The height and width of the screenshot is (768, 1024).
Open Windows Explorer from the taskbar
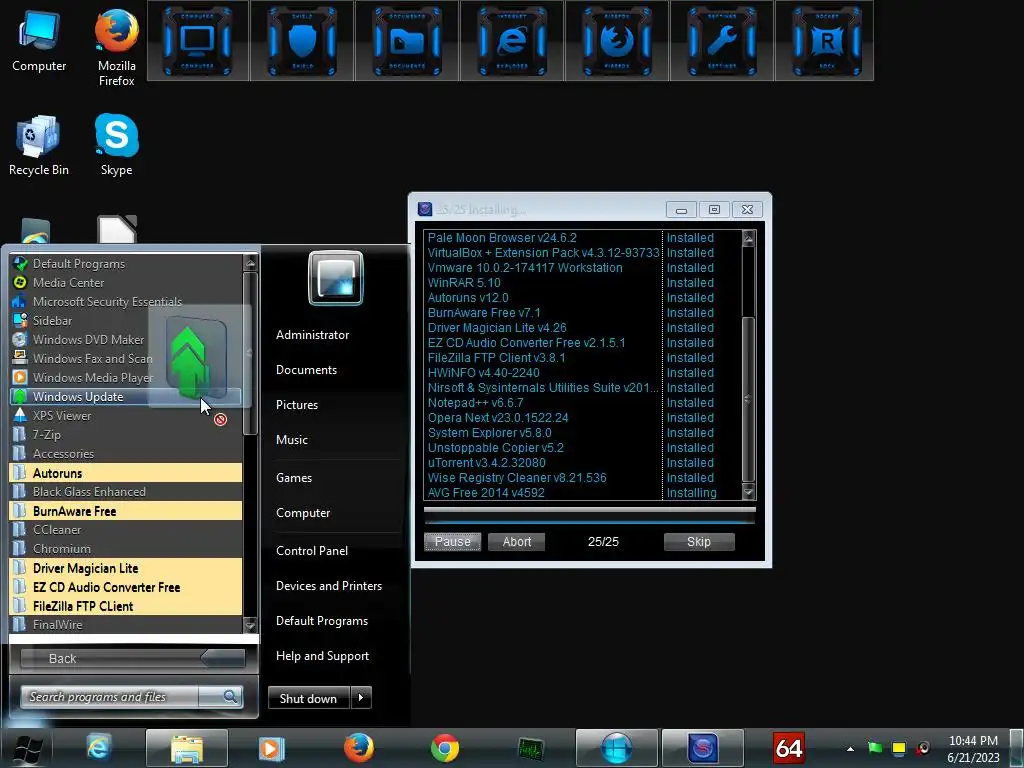(187, 748)
